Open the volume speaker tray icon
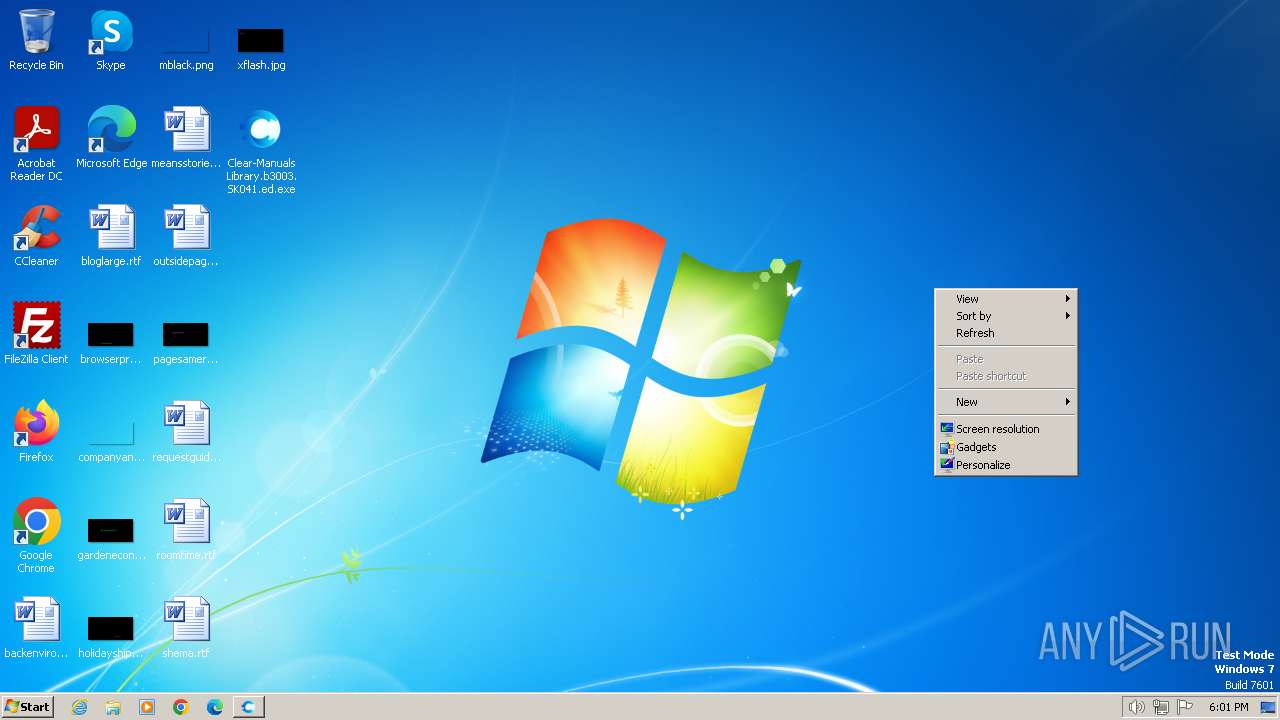This screenshot has height=720, width=1280. coord(1136,707)
